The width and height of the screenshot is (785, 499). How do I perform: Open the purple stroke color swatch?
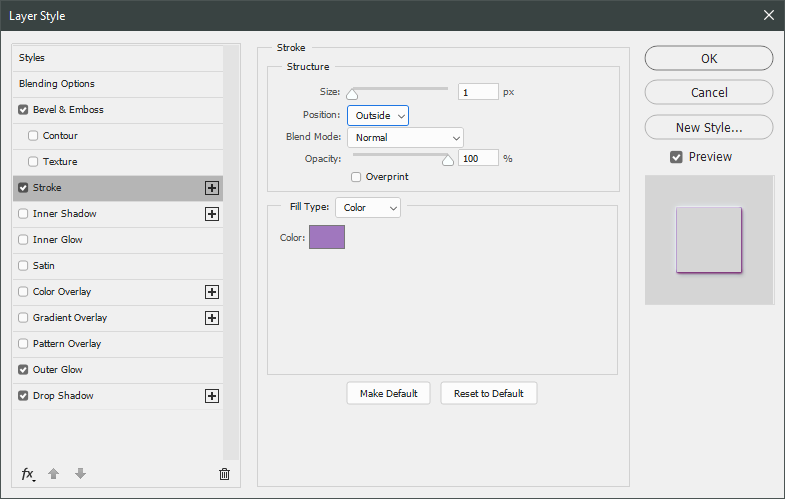(x=327, y=237)
